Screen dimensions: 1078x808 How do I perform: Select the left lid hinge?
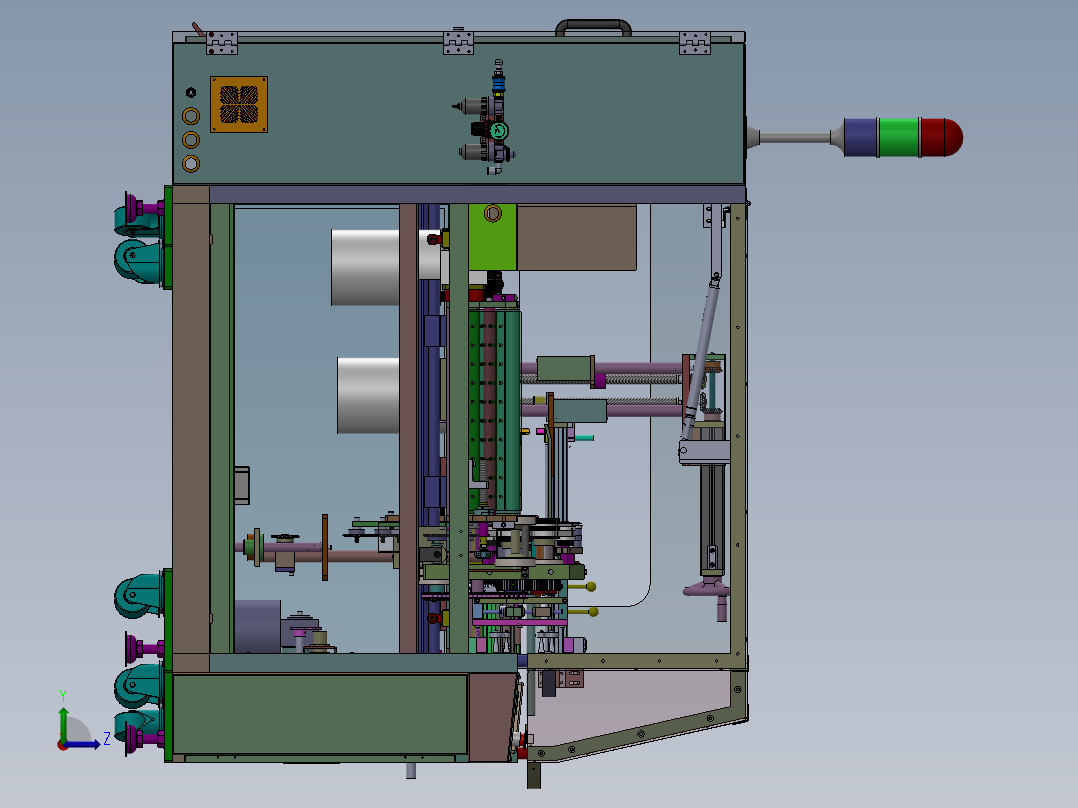[x=222, y=43]
